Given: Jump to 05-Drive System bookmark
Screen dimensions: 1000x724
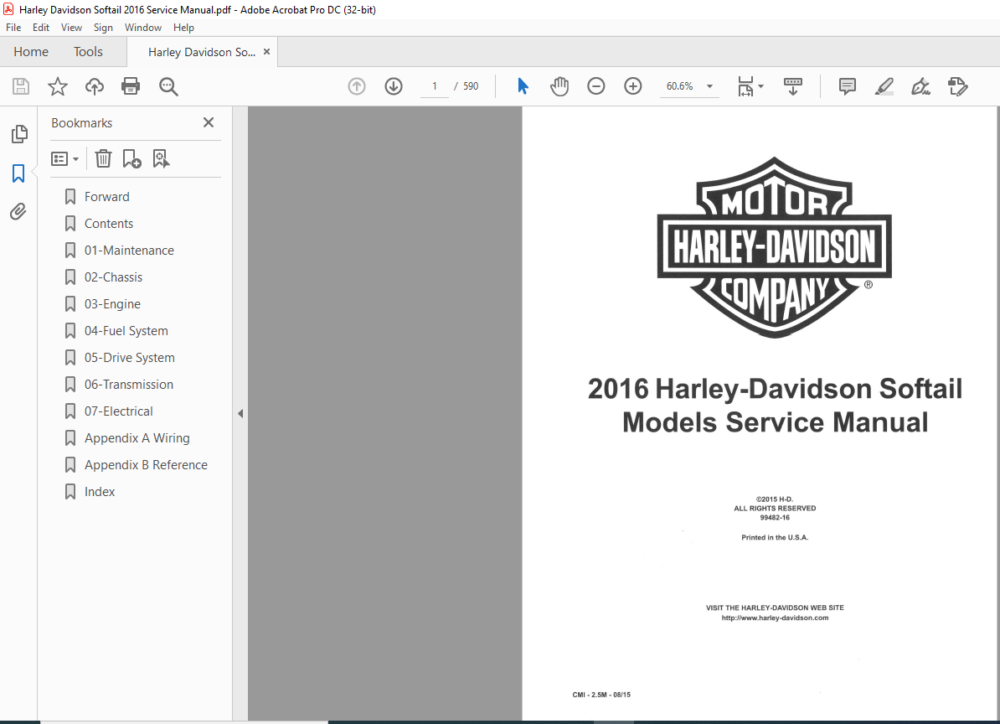Looking at the screenshot, I should pyautogui.click(x=129, y=357).
